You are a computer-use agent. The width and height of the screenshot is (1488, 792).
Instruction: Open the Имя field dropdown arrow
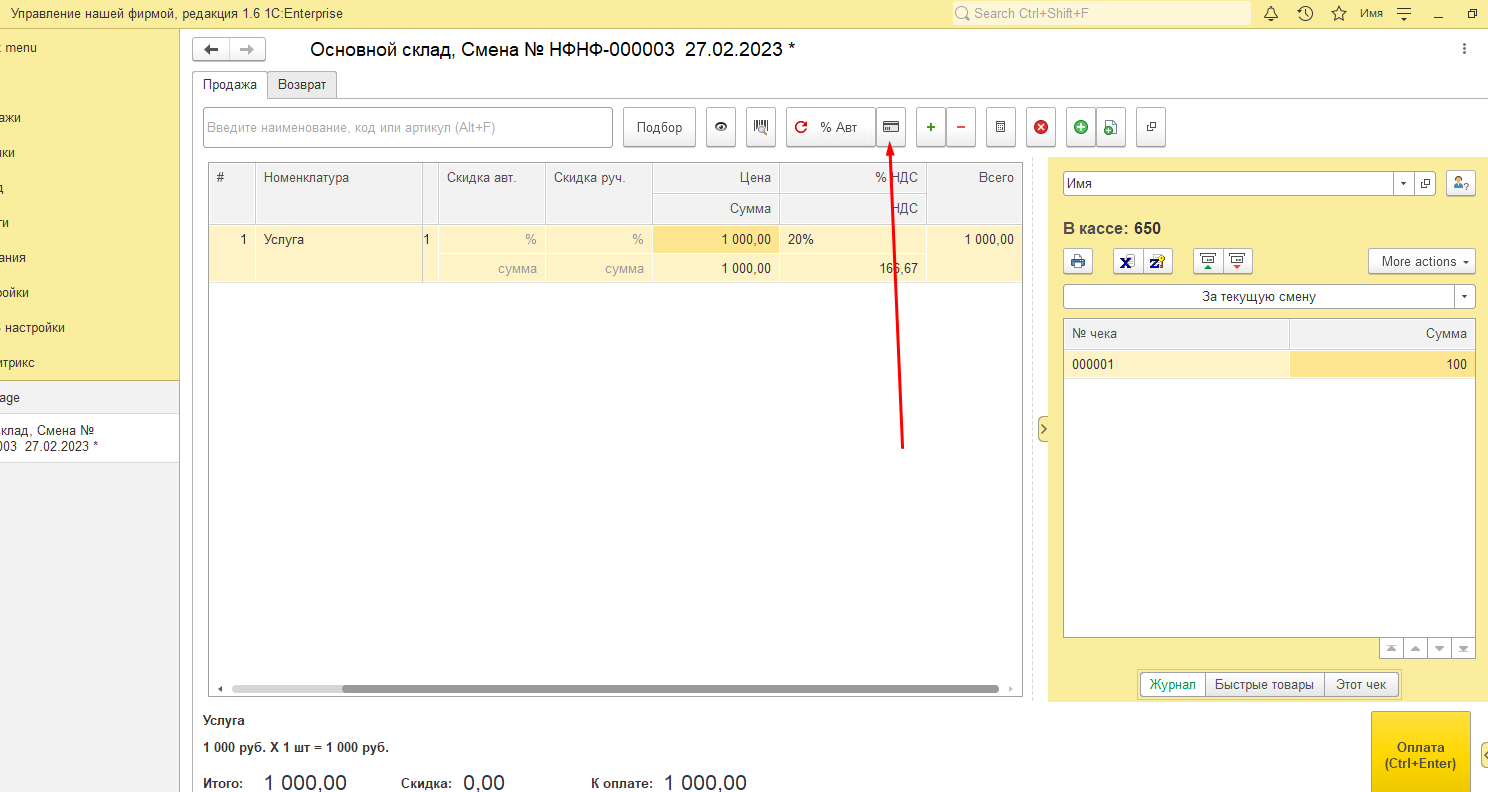coord(1403,184)
